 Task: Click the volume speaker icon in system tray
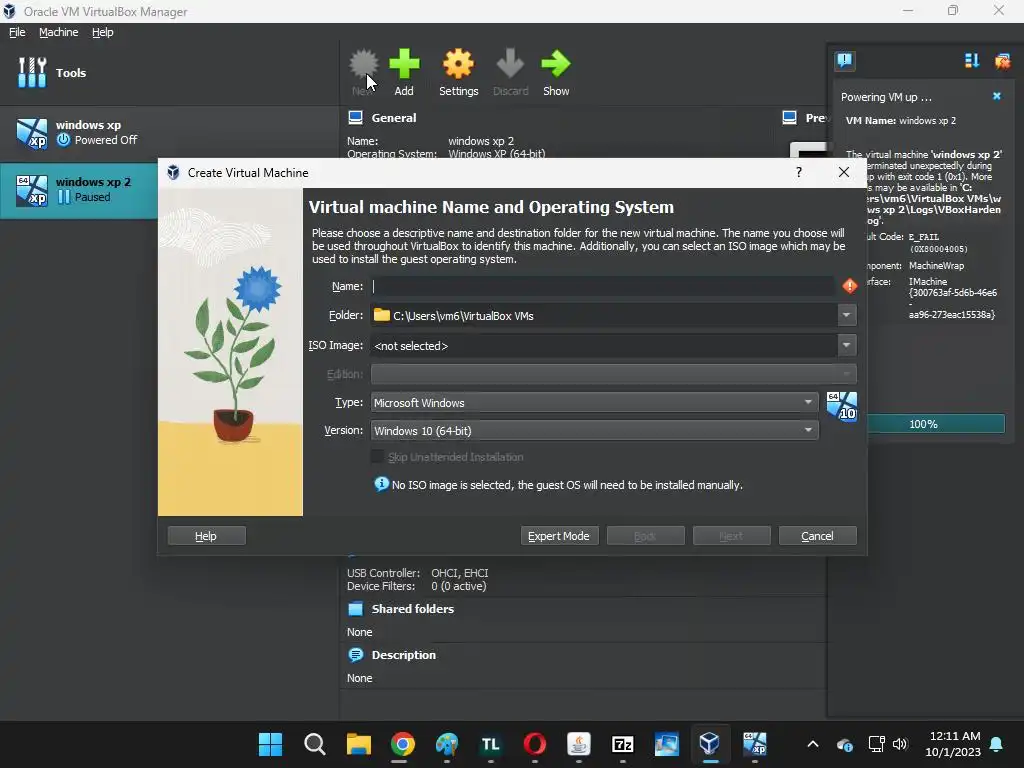tap(900, 744)
